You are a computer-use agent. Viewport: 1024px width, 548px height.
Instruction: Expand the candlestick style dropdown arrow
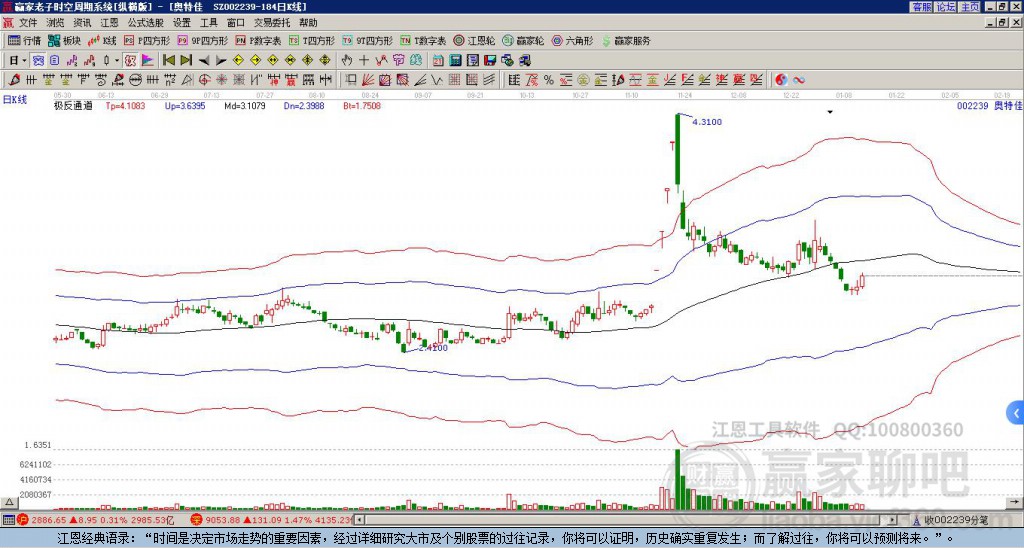(117, 61)
